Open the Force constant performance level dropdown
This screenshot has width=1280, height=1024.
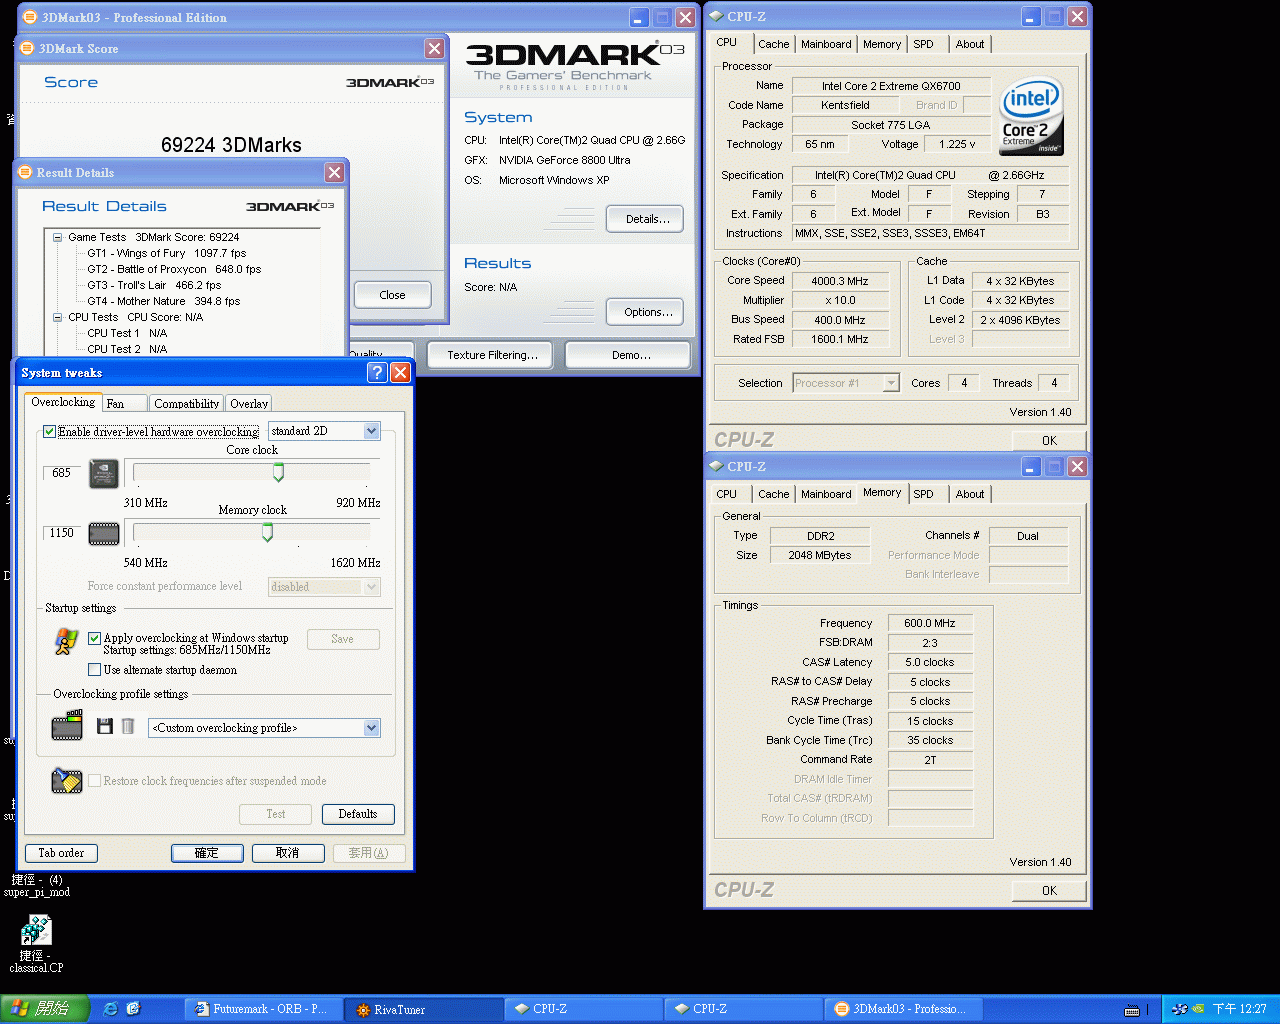tap(324, 587)
